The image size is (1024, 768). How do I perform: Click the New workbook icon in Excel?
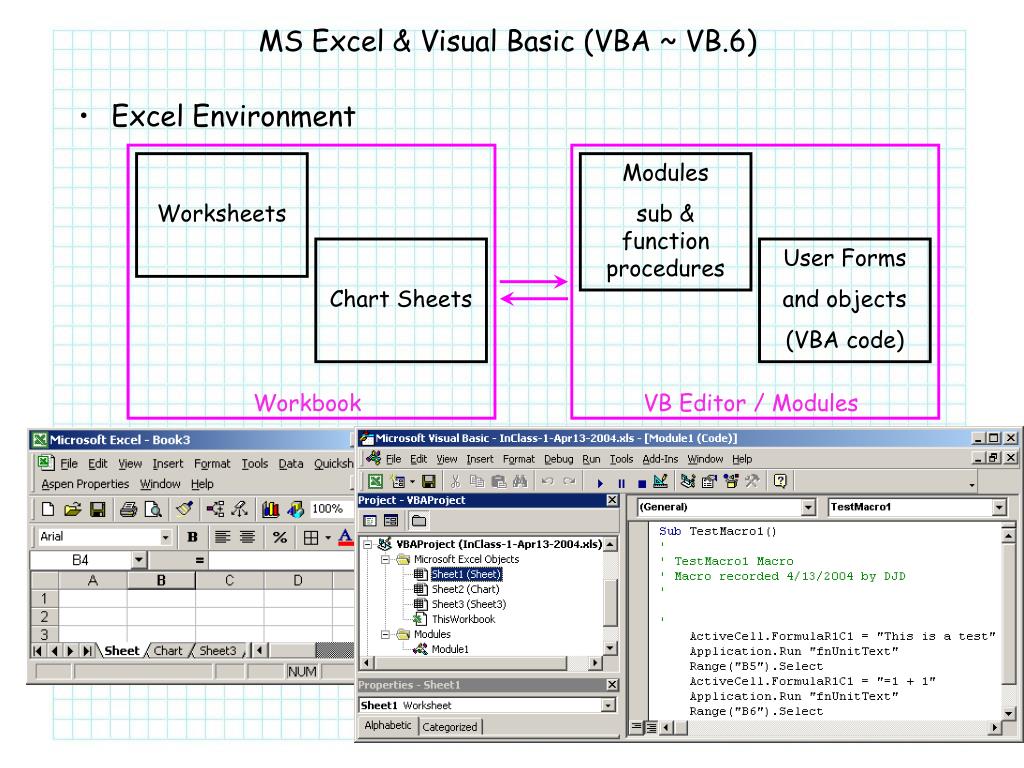tap(48, 509)
